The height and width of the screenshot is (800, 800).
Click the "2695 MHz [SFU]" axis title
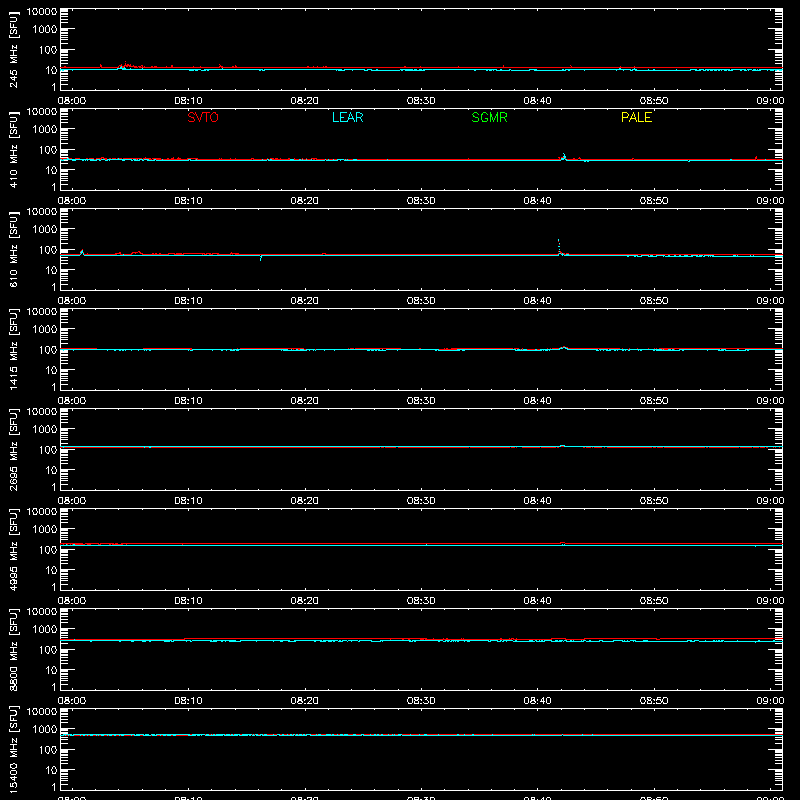click(x=13, y=450)
